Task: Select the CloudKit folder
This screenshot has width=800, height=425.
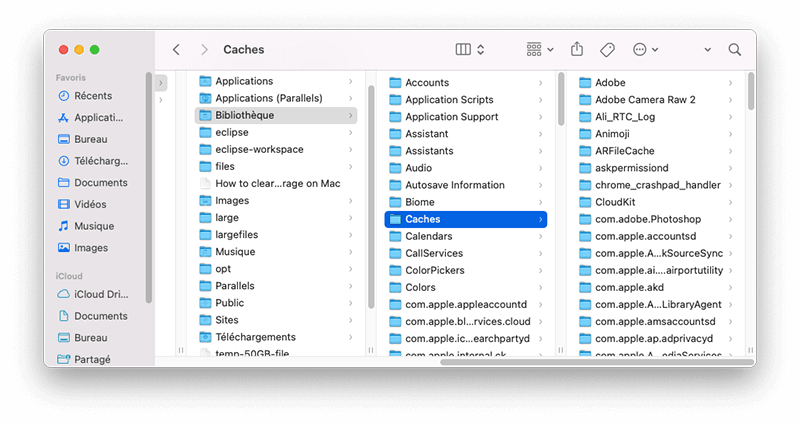Action: point(656,202)
